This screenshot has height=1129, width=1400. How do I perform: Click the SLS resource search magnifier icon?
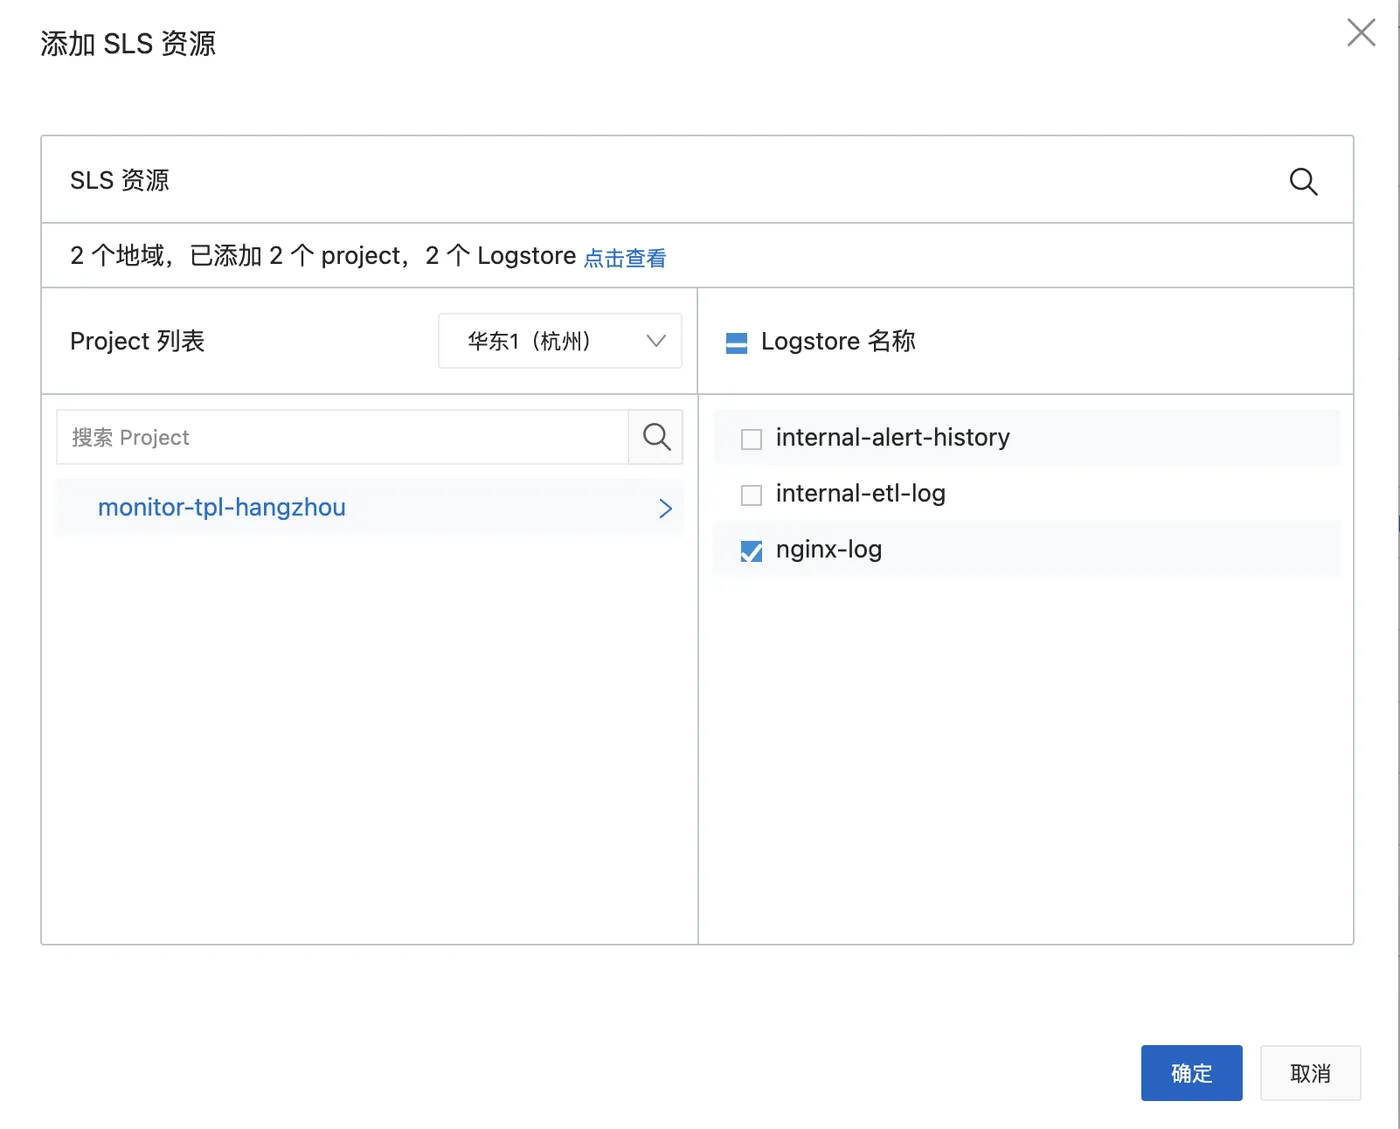[x=1303, y=181]
